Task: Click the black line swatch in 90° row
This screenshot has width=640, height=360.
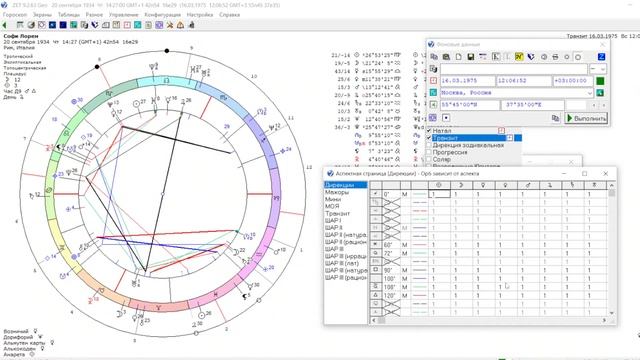Action: [x=420, y=270]
